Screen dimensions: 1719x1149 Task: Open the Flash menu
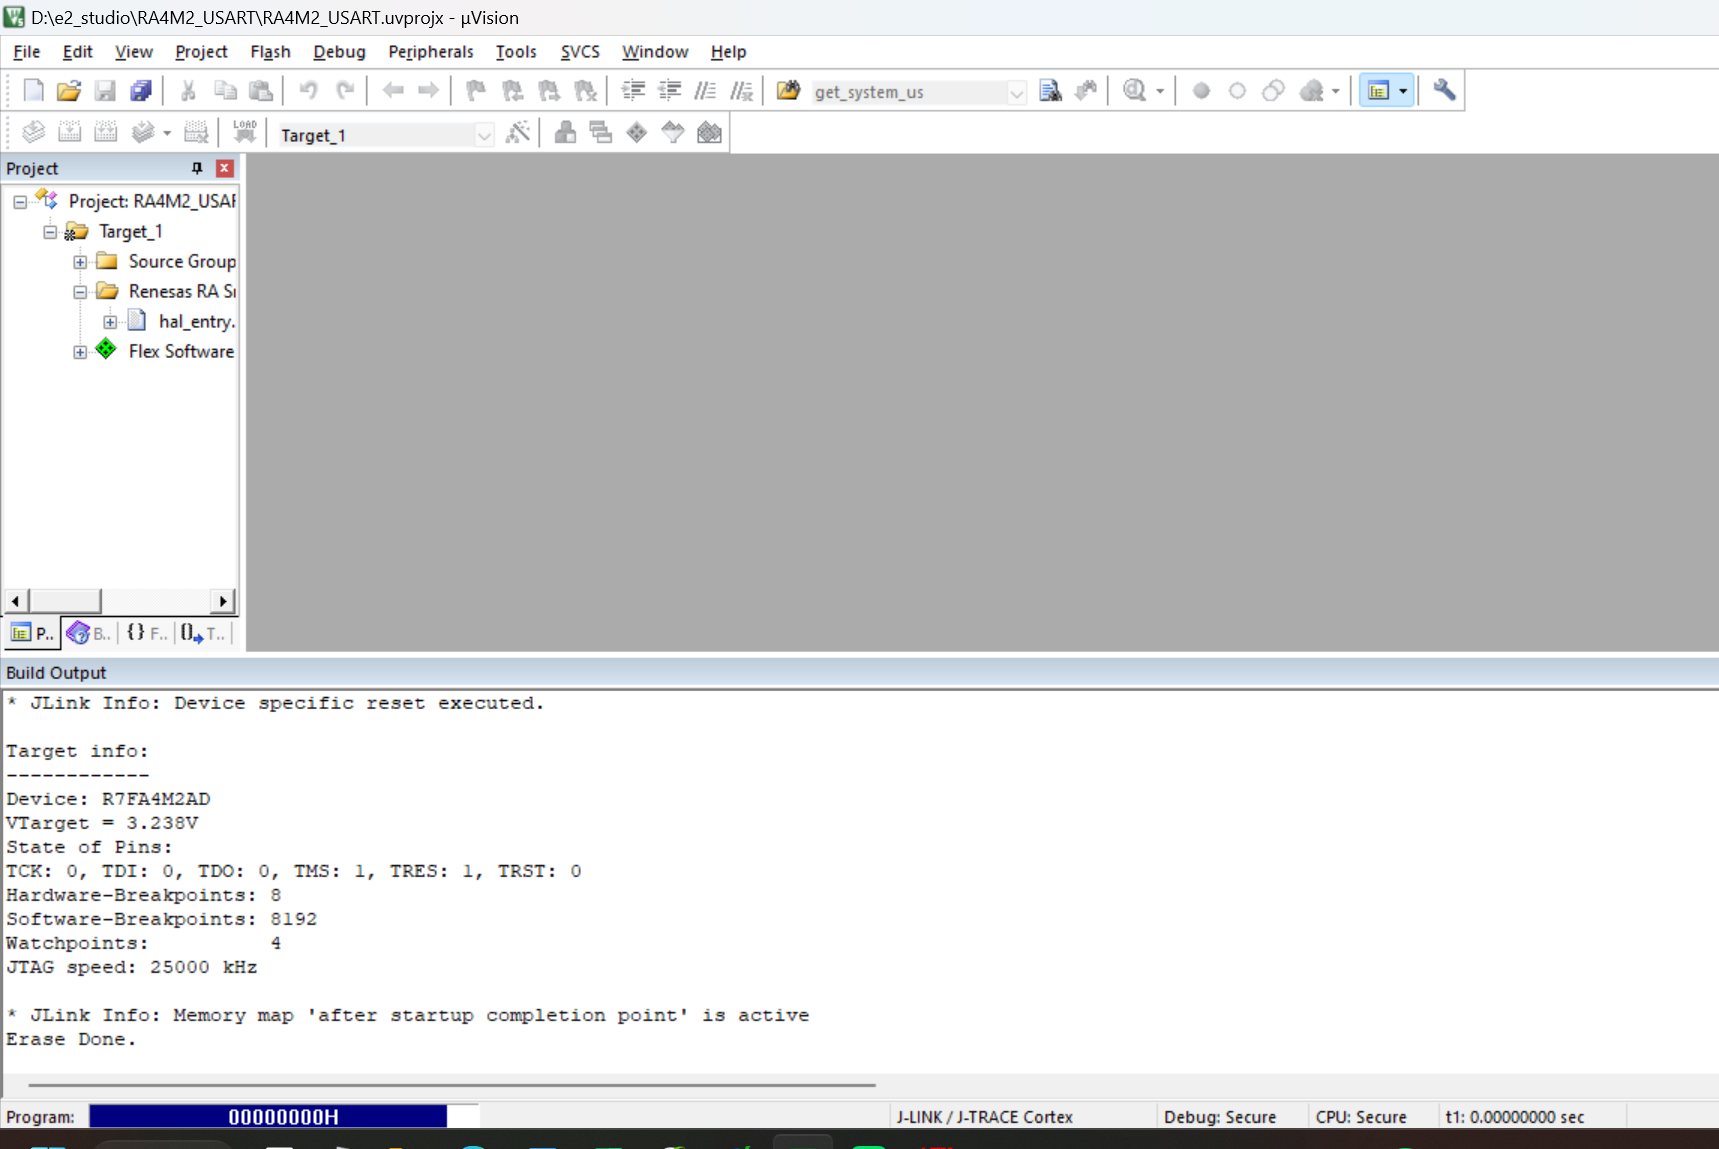pyautogui.click(x=270, y=52)
